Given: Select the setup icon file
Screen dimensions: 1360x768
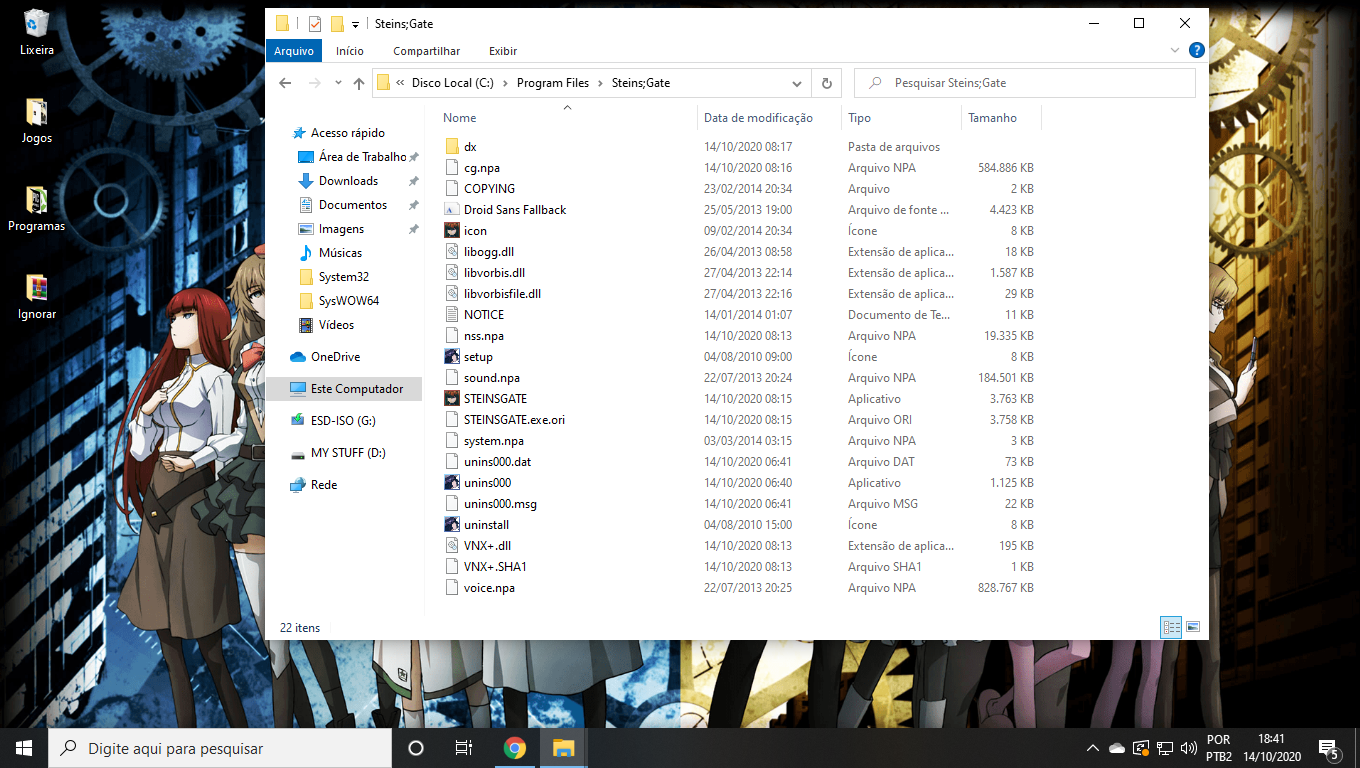Looking at the screenshot, I should point(452,357).
